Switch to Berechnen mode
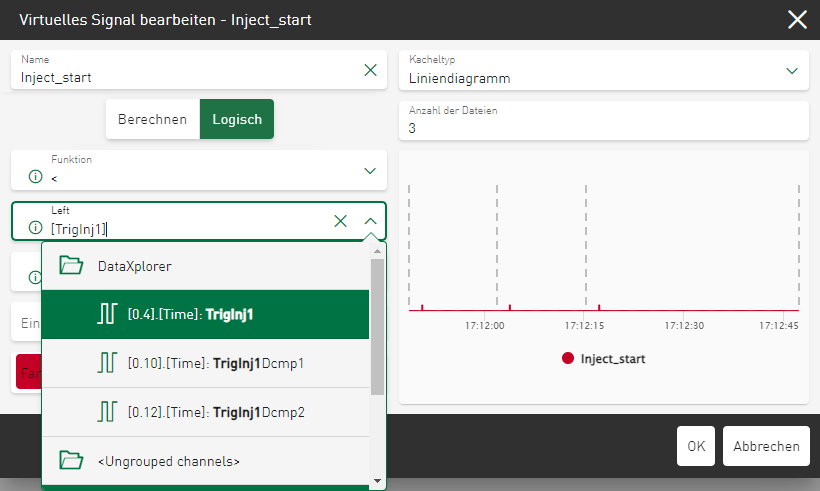The height and width of the screenshot is (491, 820). 152,119
